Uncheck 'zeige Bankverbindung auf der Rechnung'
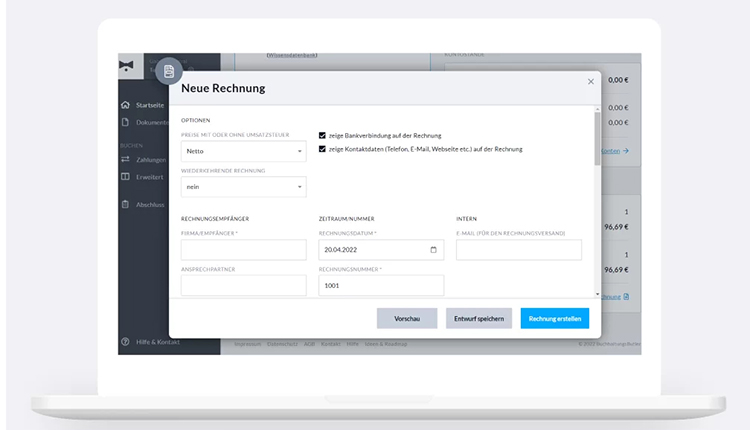This screenshot has width=750, height=430. 322,135
